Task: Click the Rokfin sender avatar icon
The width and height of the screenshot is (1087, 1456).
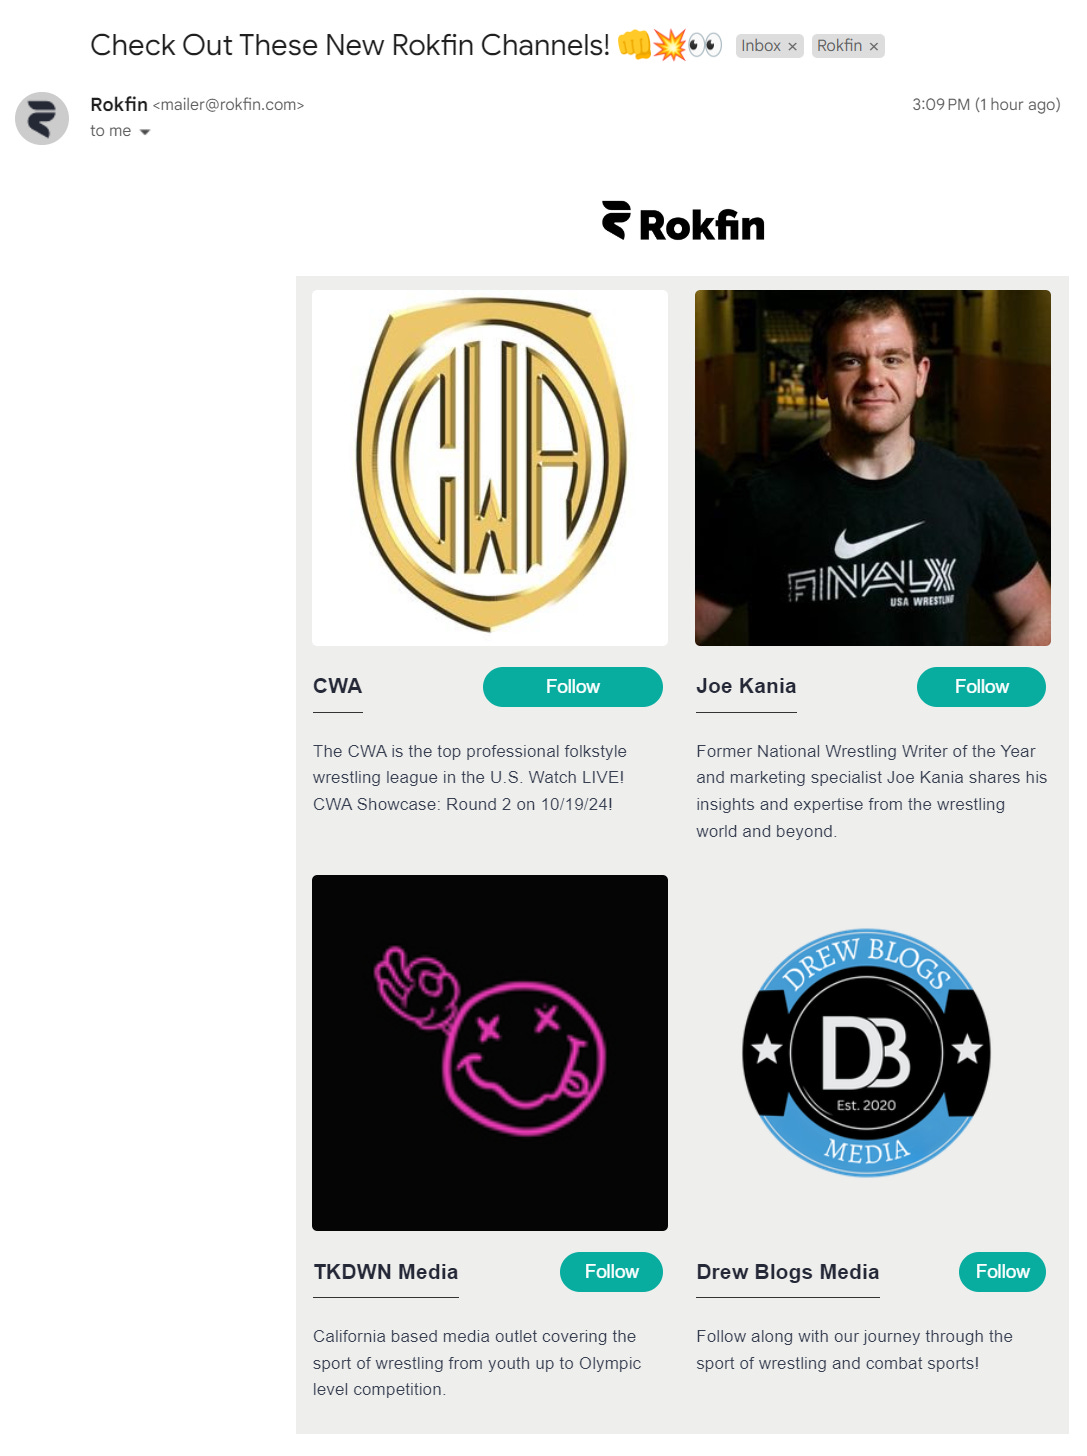Action: coord(42,118)
